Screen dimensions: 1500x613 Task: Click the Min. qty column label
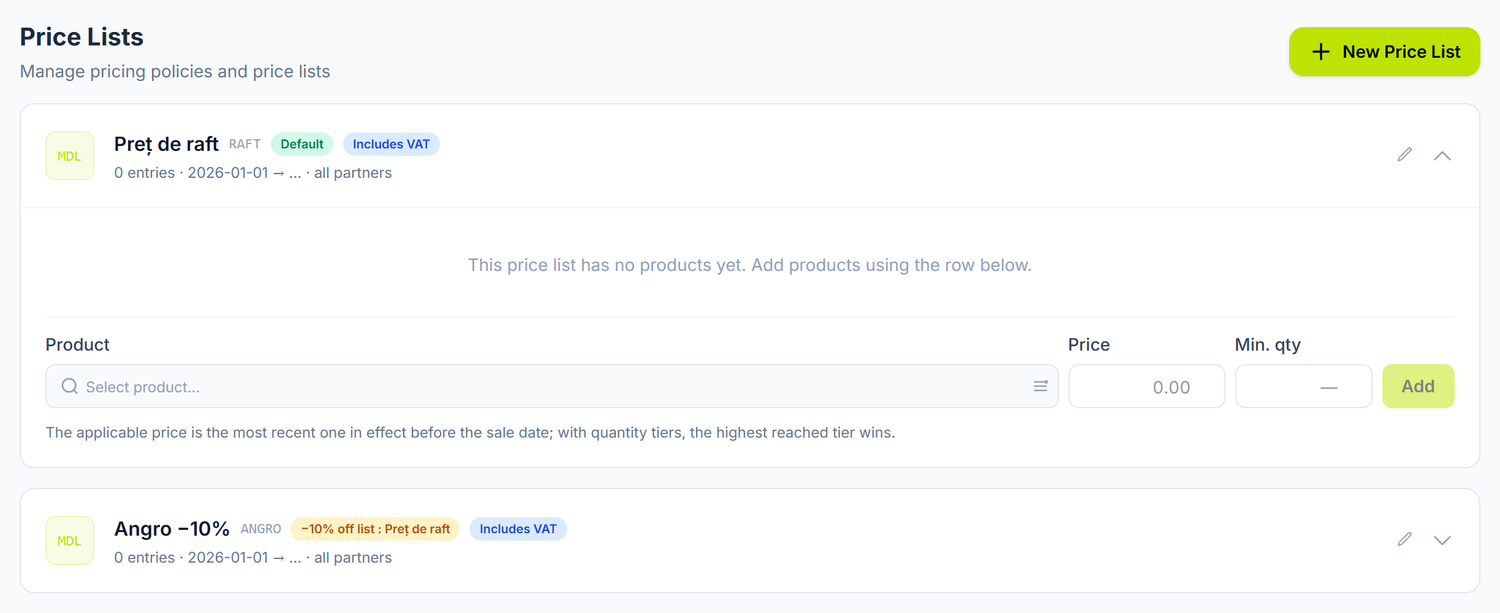coord(1268,345)
